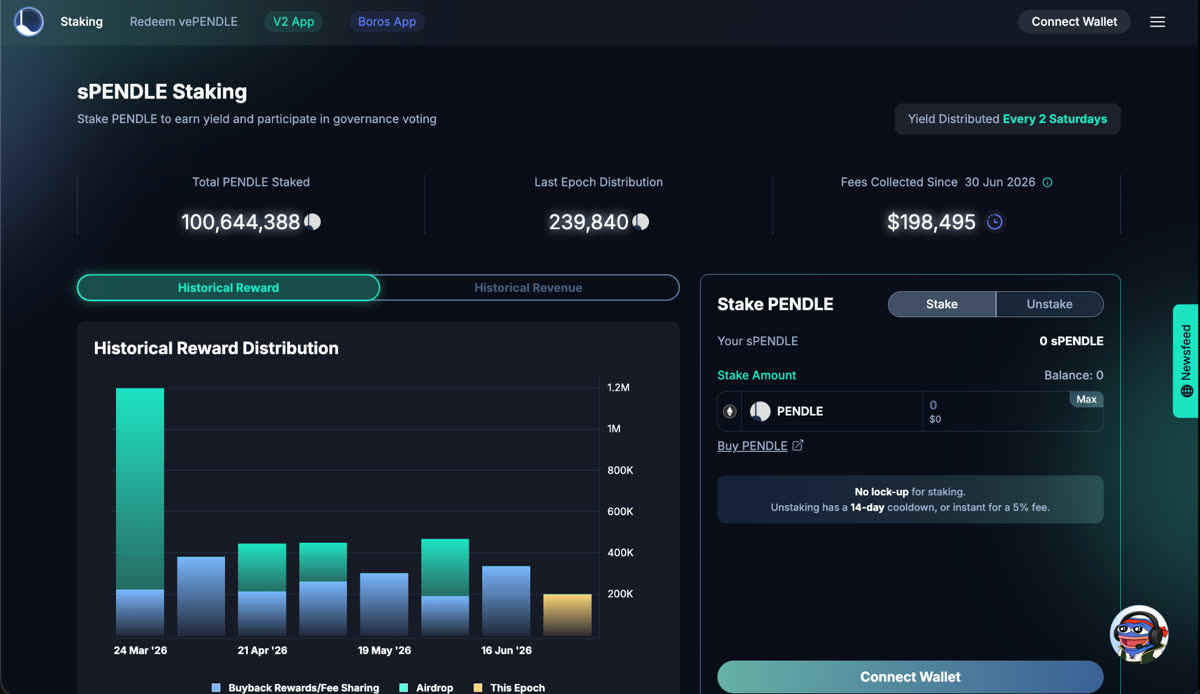
Task: Click the Stake Amount label
Action: pos(757,375)
